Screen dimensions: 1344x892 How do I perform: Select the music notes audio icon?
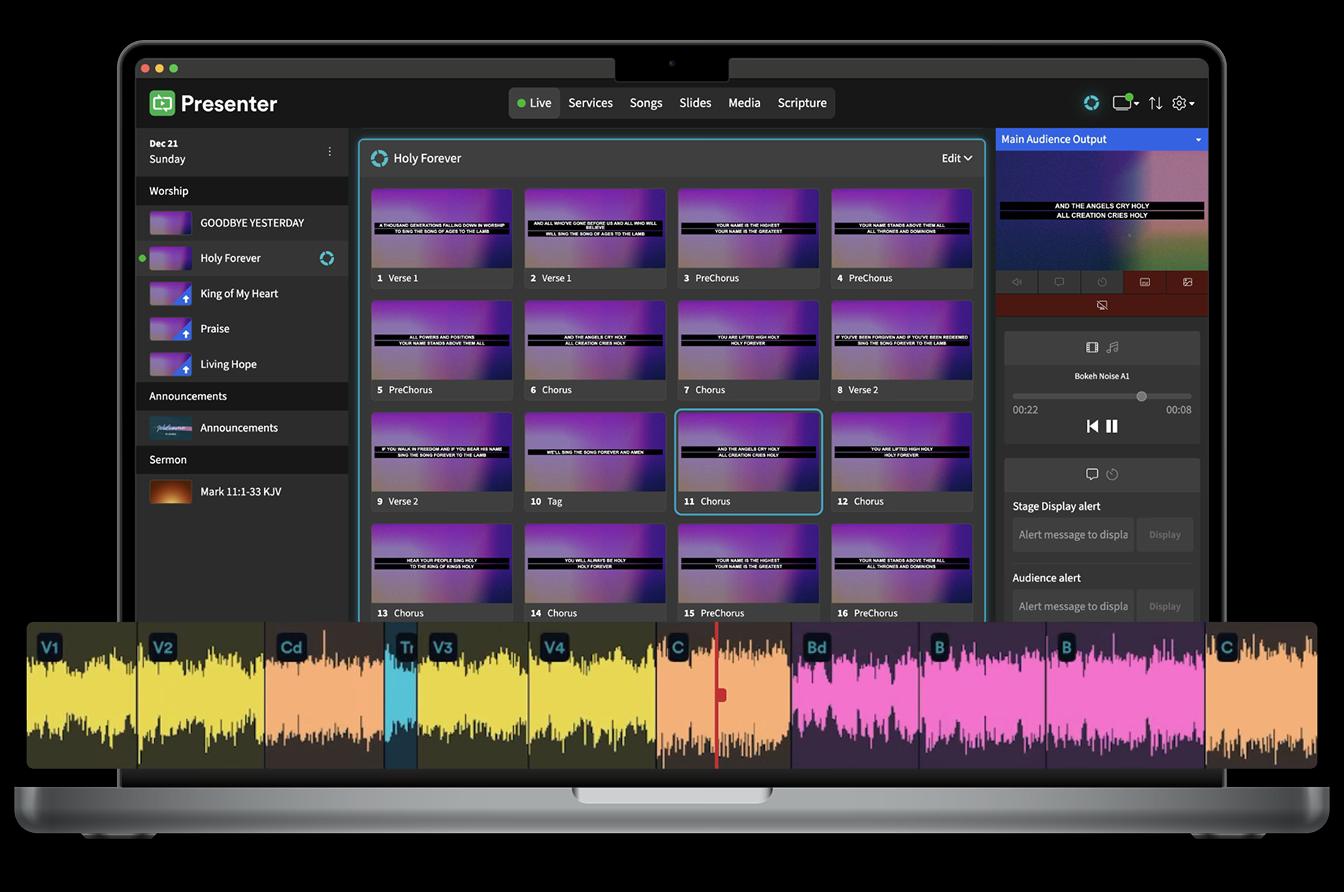click(1112, 347)
